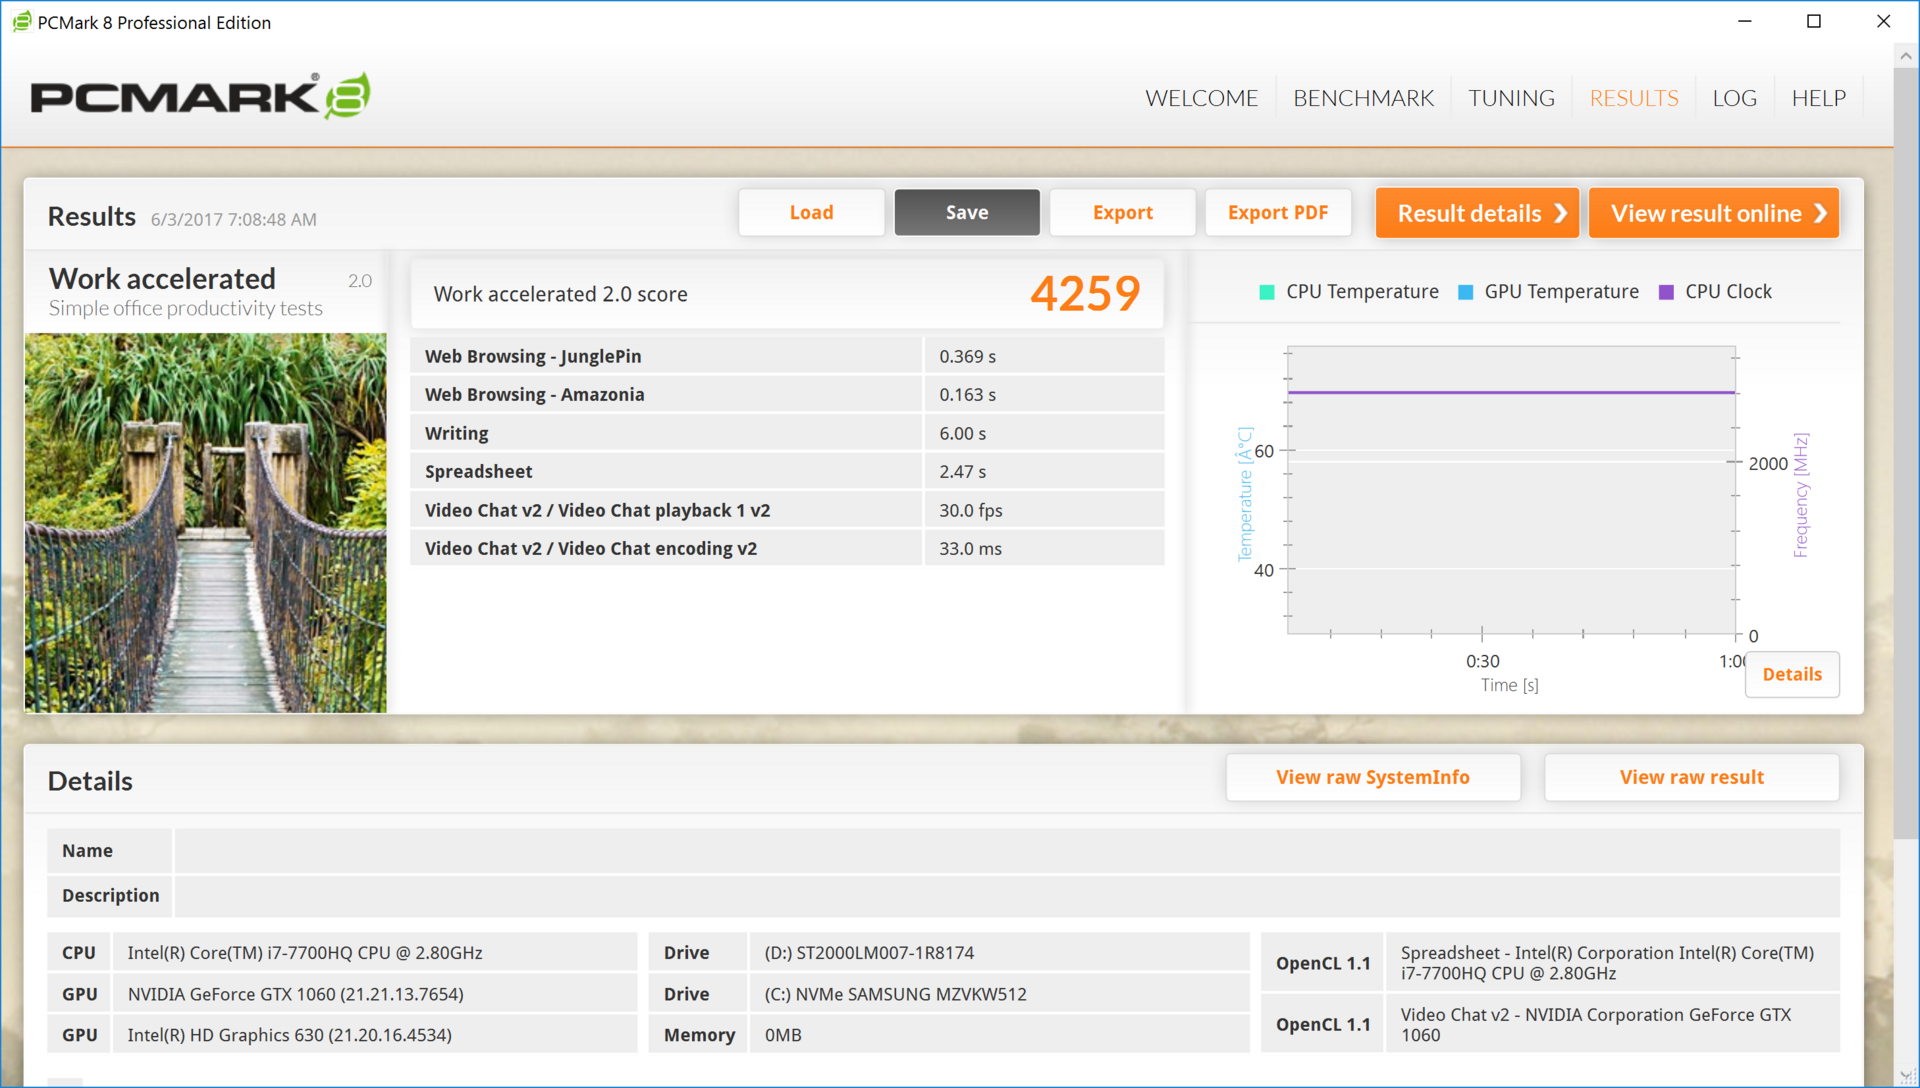This screenshot has width=1920, height=1088.
Task: Click the 'Details' section heading
Action: click(90, 781)
